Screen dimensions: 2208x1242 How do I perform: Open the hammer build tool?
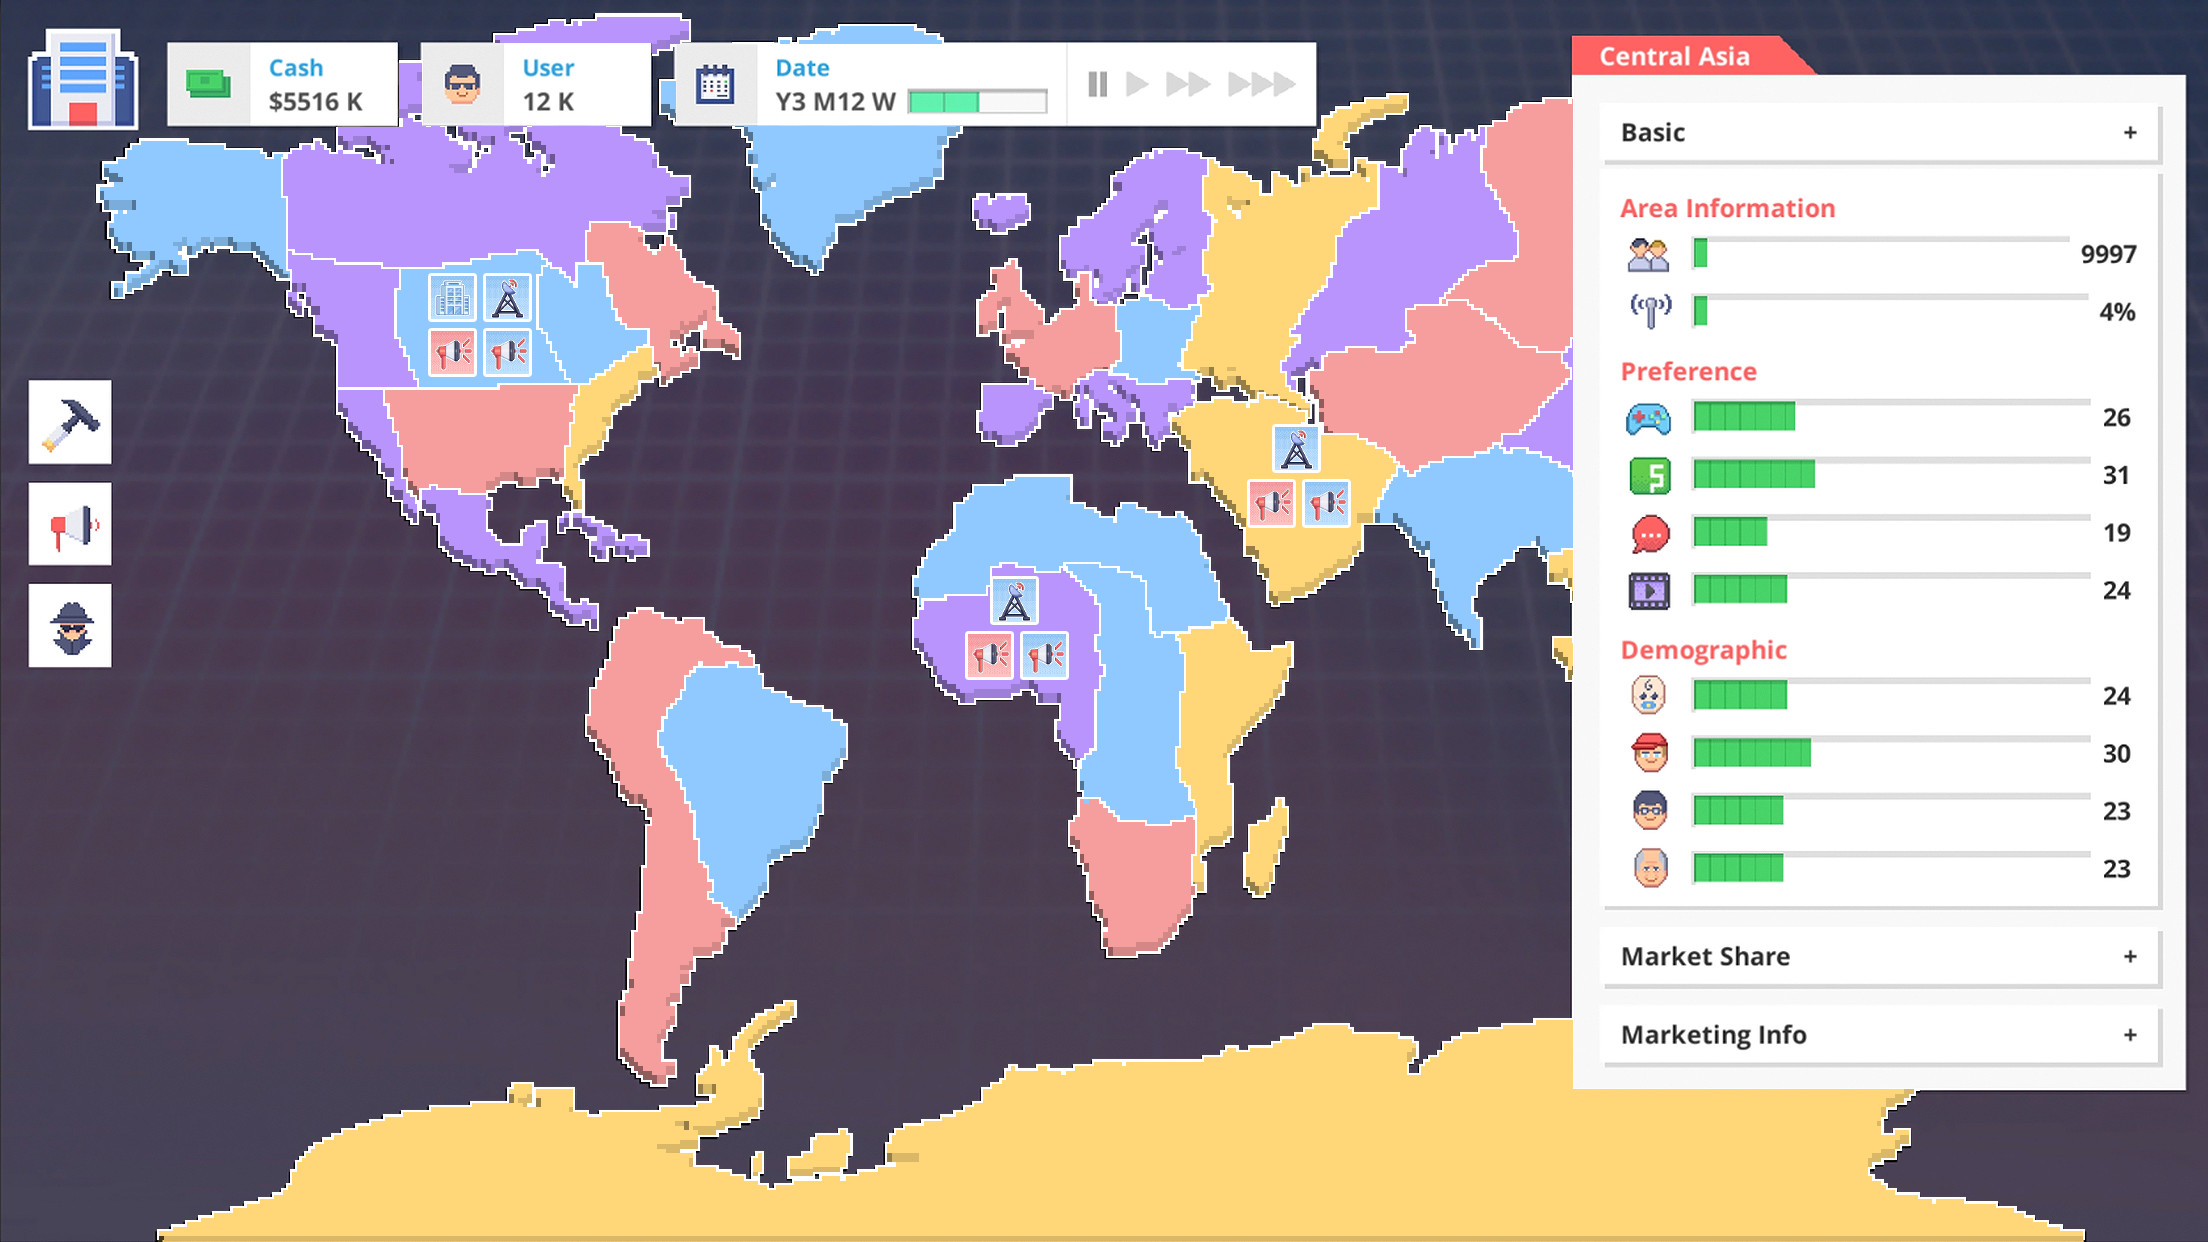point(70,422)
